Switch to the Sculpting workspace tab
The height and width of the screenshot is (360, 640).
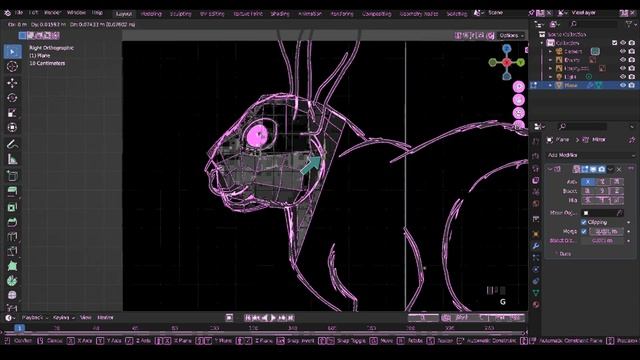tap(180, 13)
